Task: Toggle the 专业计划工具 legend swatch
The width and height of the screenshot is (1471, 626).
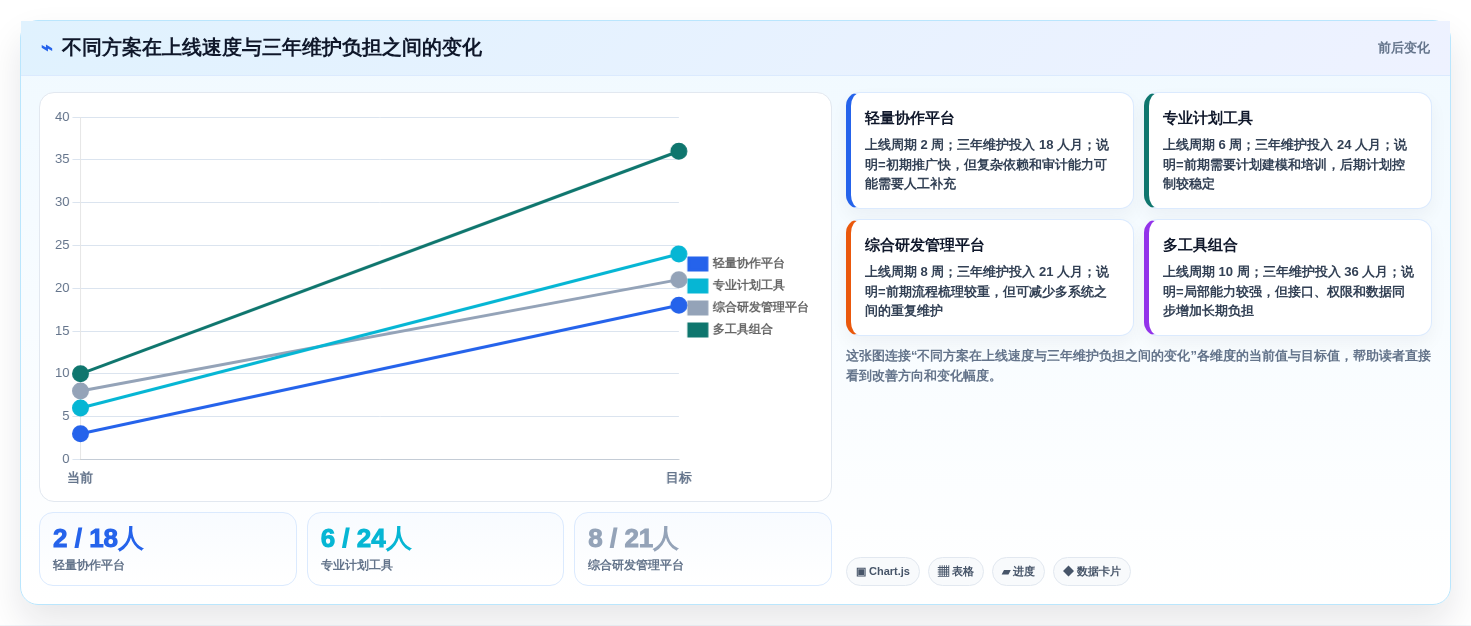Action: [x=698, y=286]
